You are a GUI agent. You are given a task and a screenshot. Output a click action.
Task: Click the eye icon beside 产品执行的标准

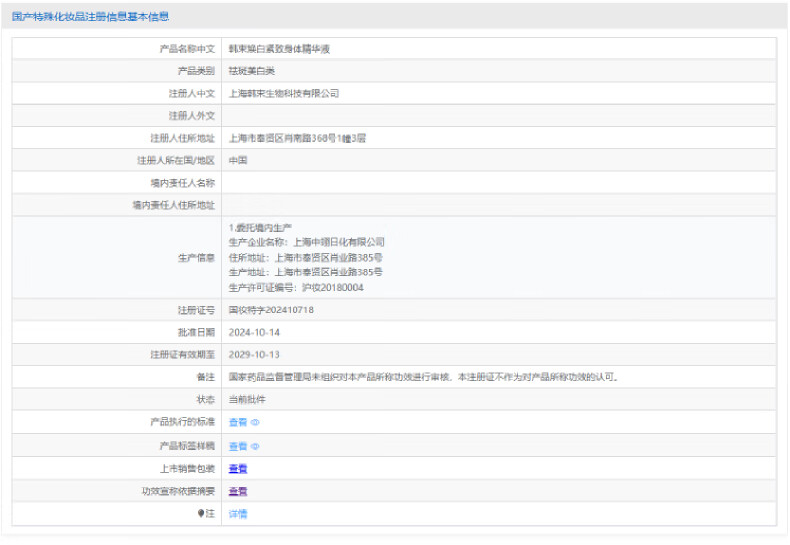click(255, 423)
